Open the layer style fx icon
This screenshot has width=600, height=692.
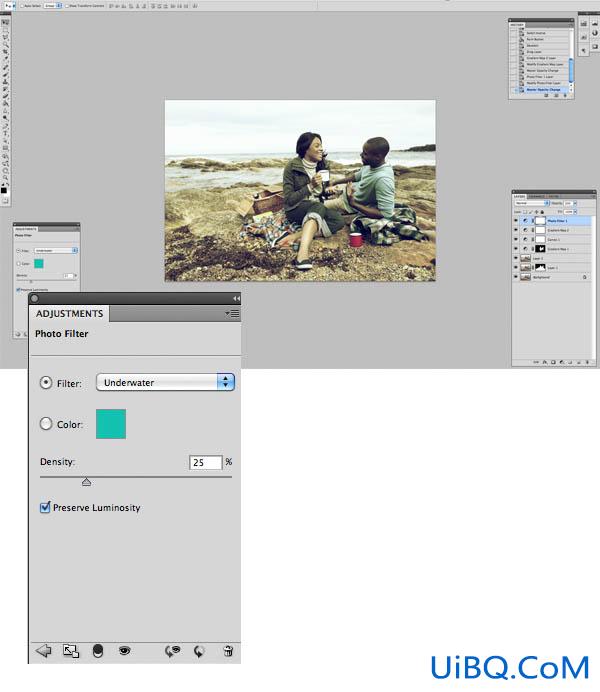[x=544, y=362]
